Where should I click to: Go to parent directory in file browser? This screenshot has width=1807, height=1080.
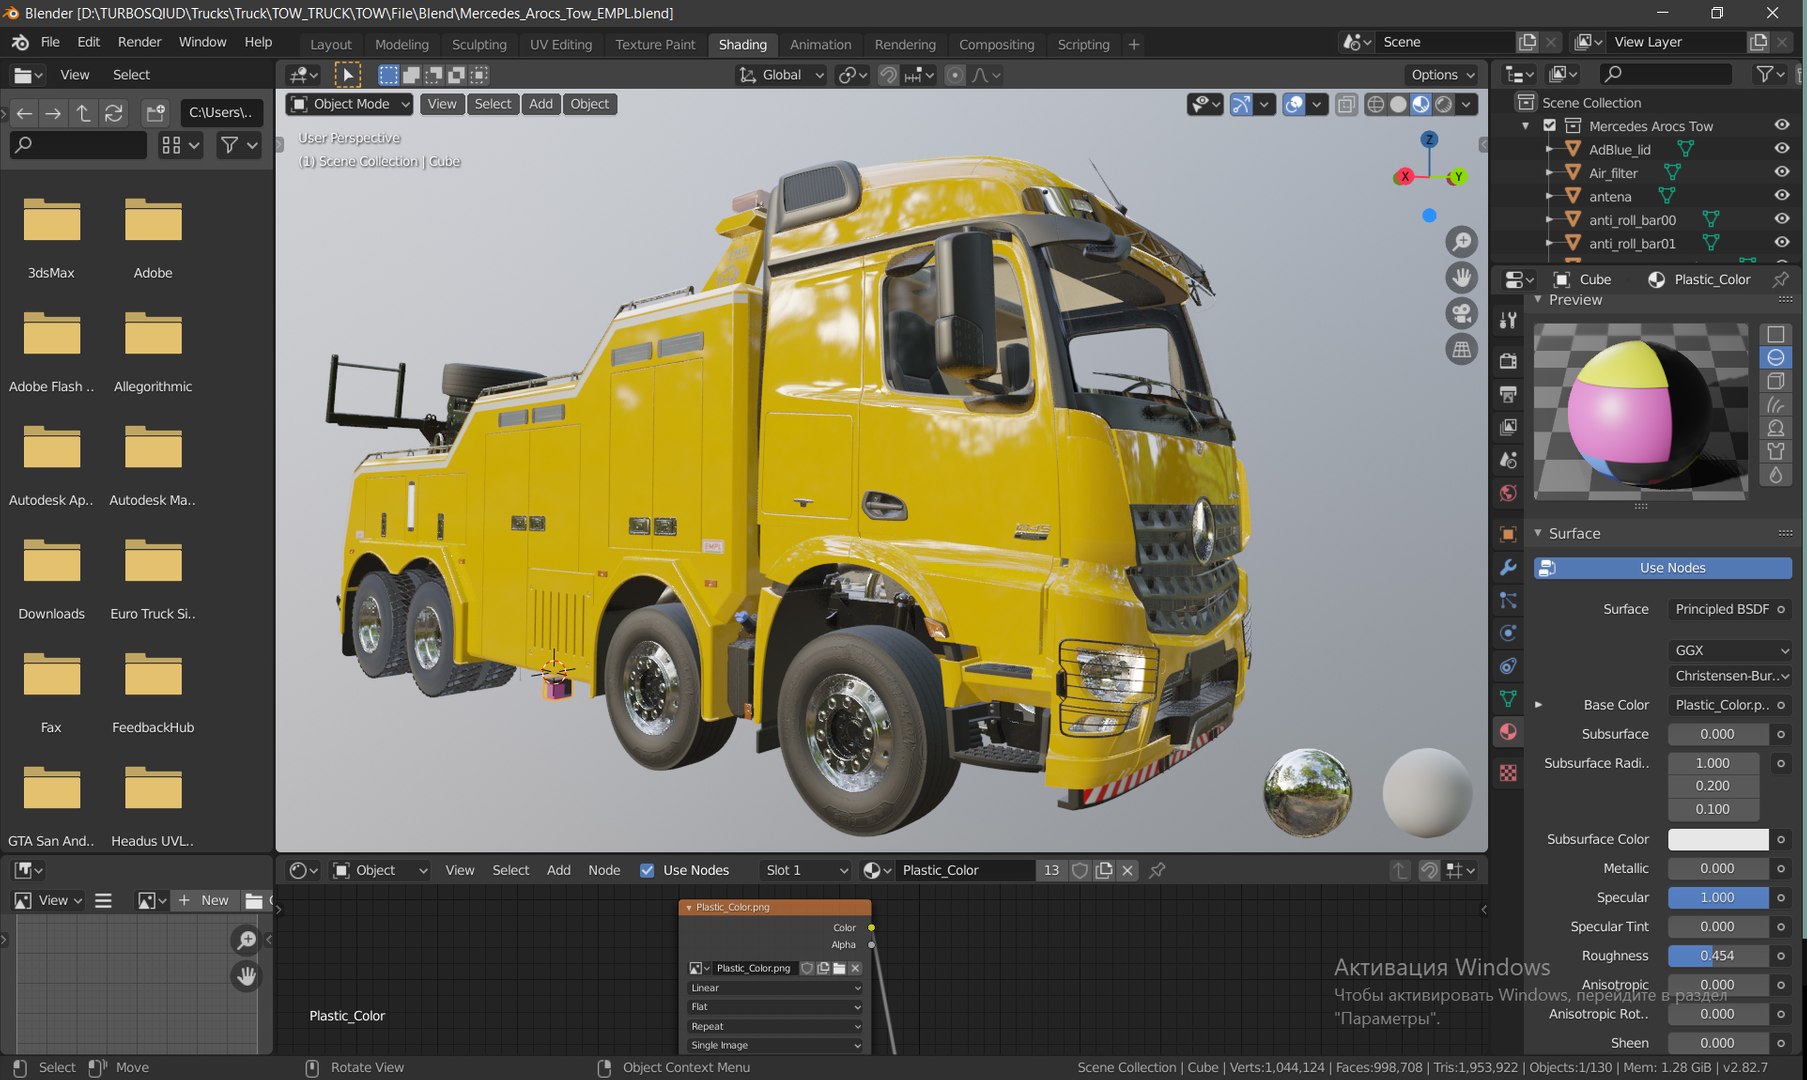click(84, 113)
